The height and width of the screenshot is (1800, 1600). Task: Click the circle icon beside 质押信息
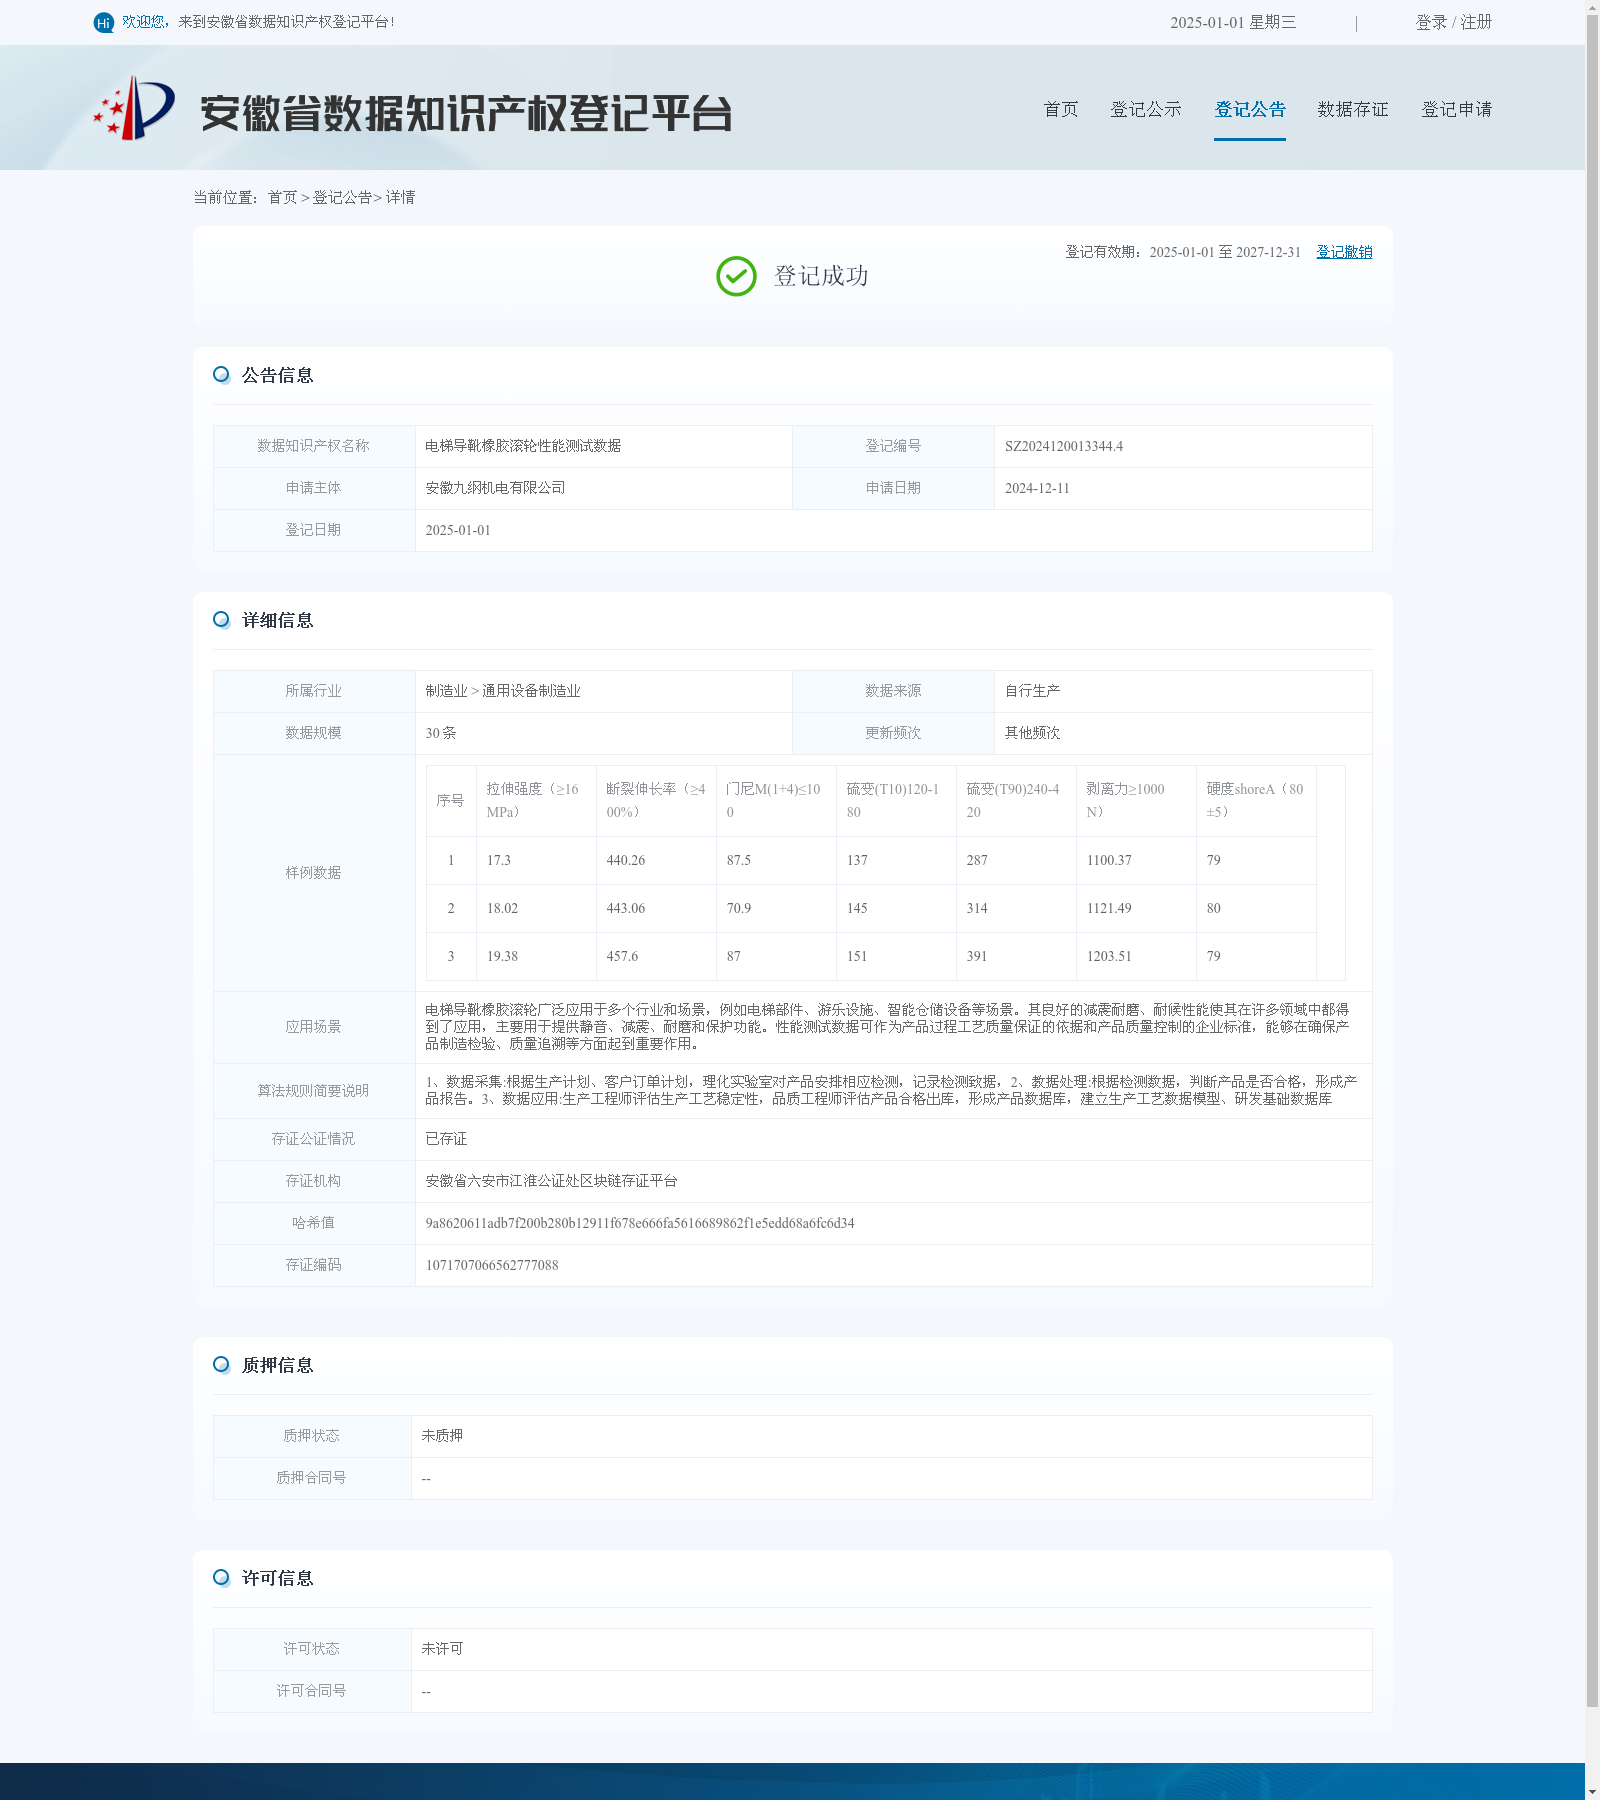[x=222, y=1364]
